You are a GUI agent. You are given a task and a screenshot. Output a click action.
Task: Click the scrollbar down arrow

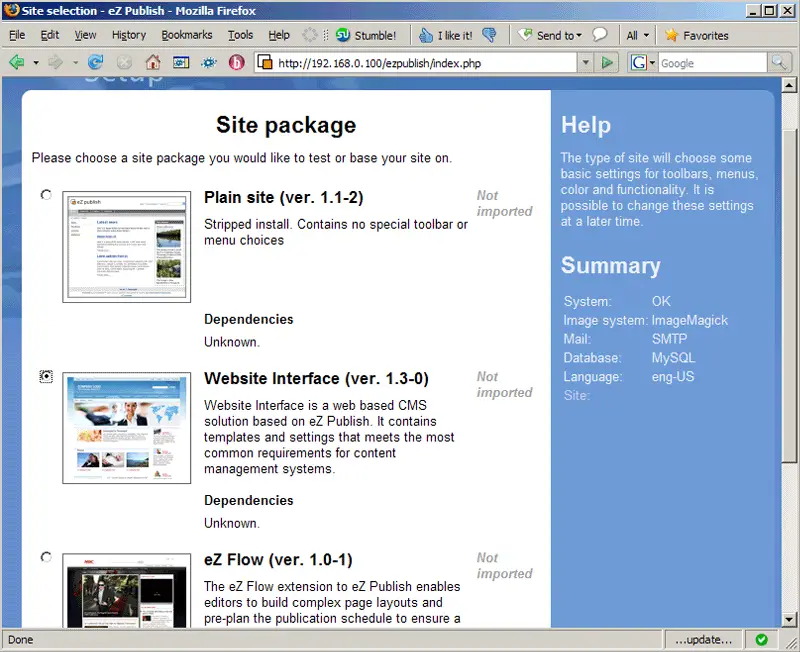point(789,620)
